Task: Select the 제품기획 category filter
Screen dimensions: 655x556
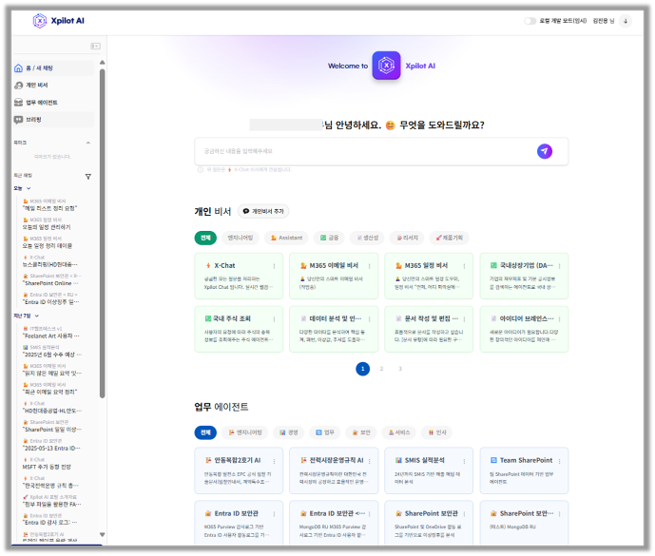Action: click(449, 238)
